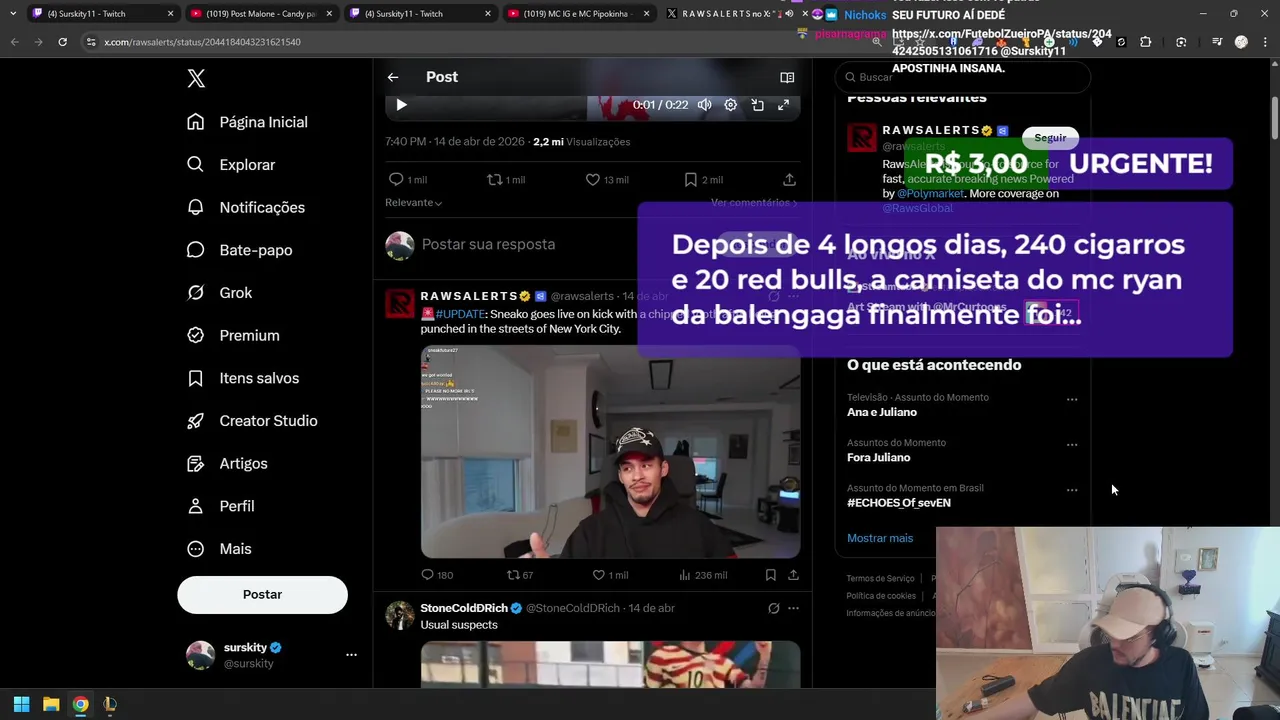Go back from Post view

[393, 77]
